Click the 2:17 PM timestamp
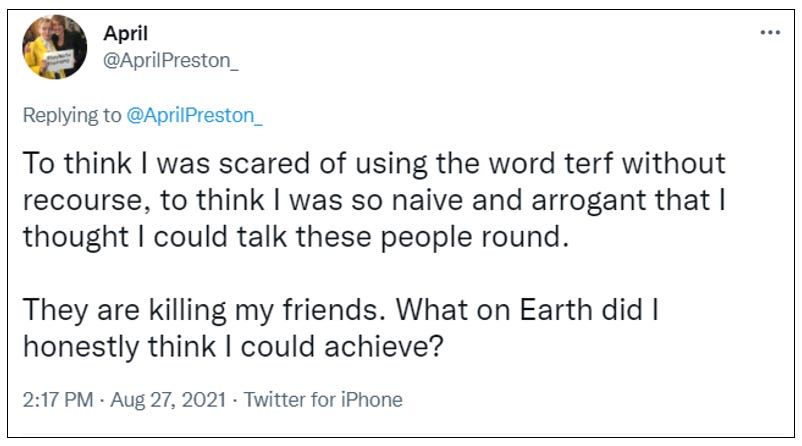Viewport: 802px width, 446px height. click(56, 400)
